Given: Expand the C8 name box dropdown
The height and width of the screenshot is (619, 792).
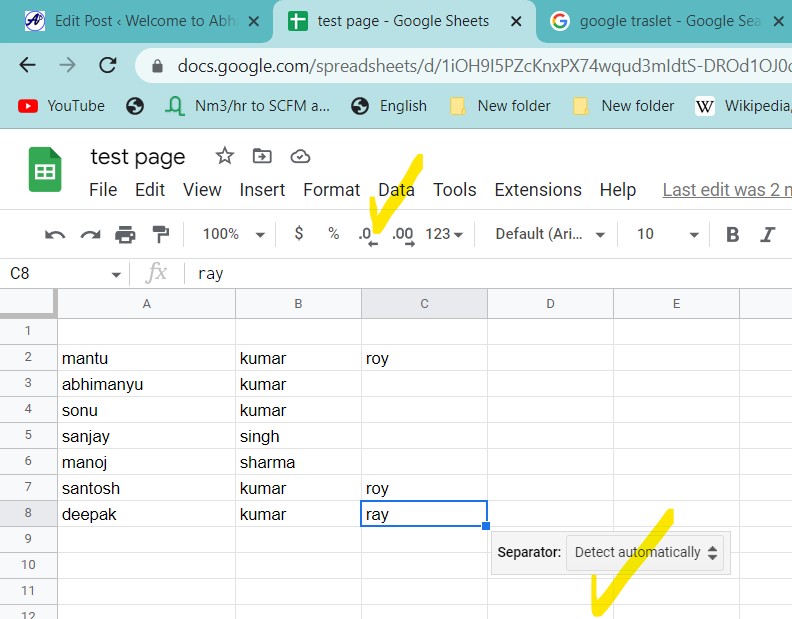Looking at the screenshot, I should click(x=116, y=275).
